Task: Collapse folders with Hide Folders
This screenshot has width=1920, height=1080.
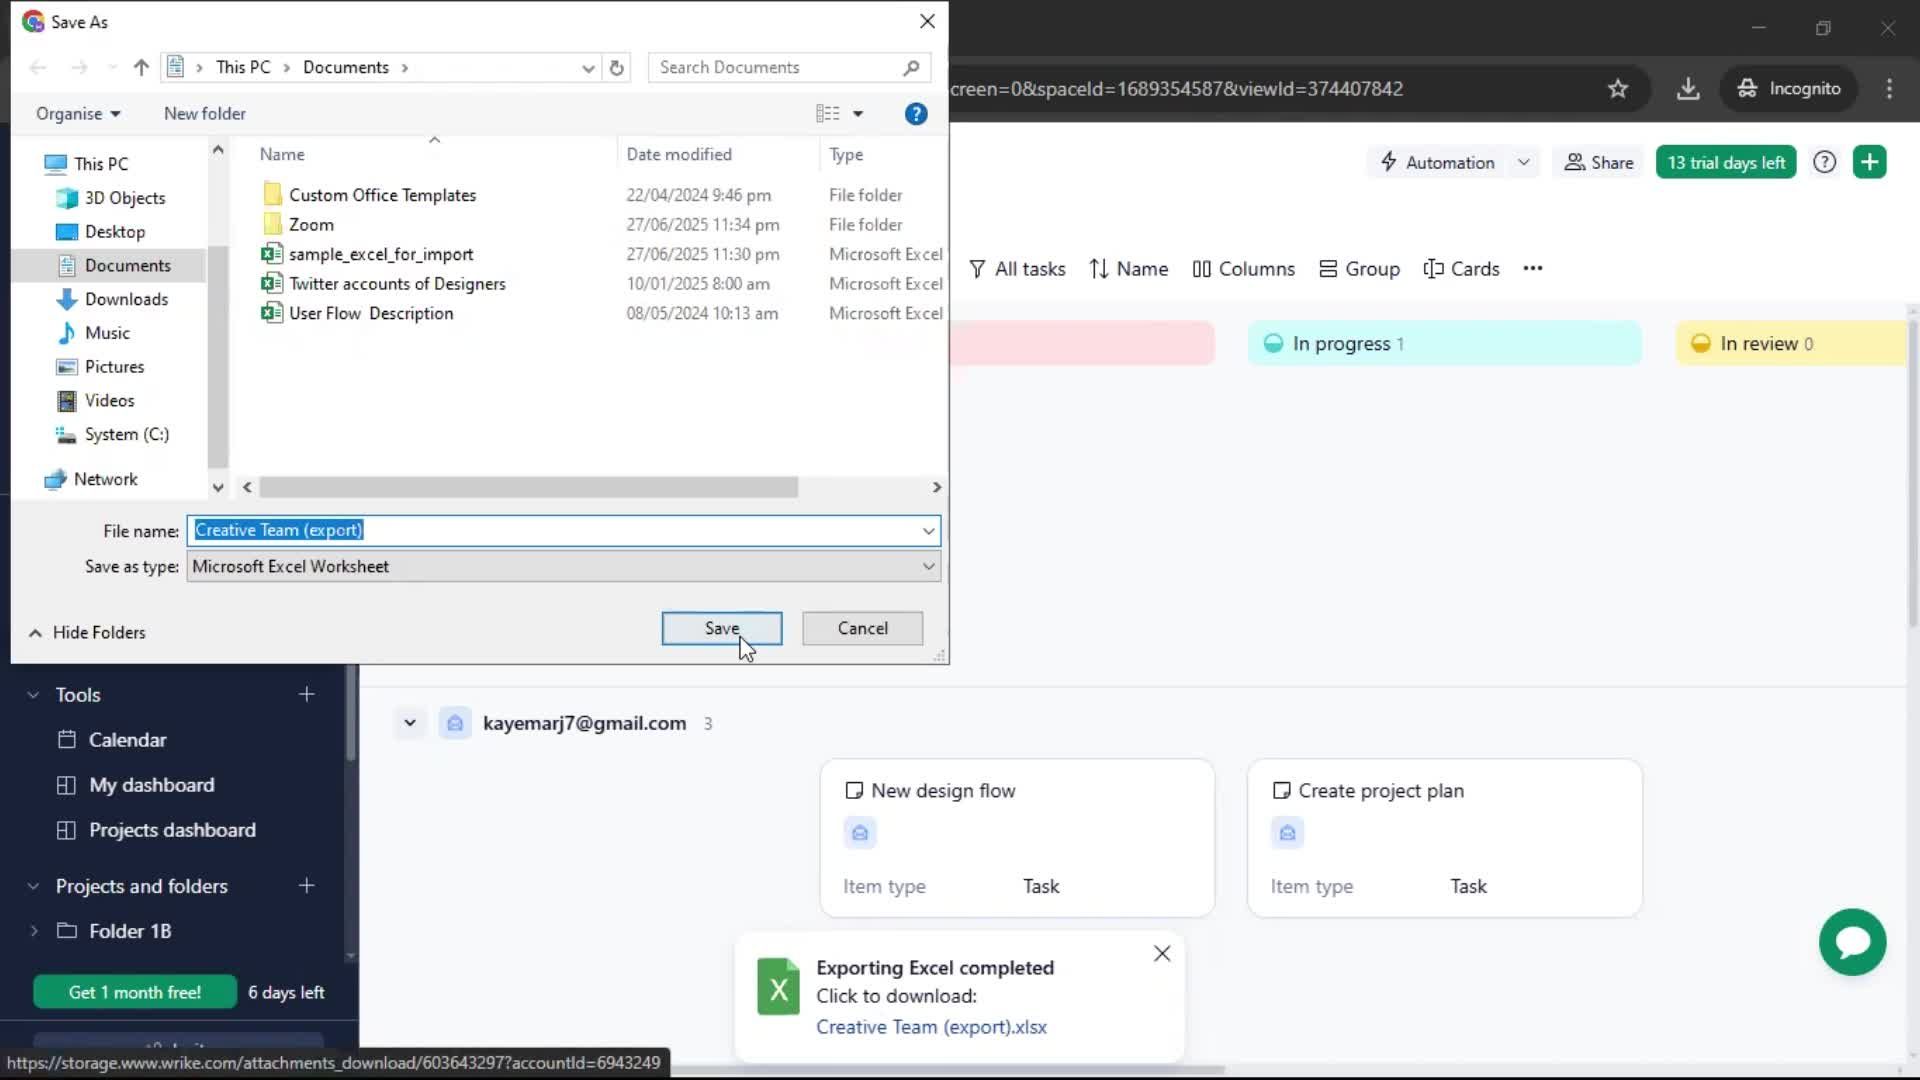Action: point(87,632)
